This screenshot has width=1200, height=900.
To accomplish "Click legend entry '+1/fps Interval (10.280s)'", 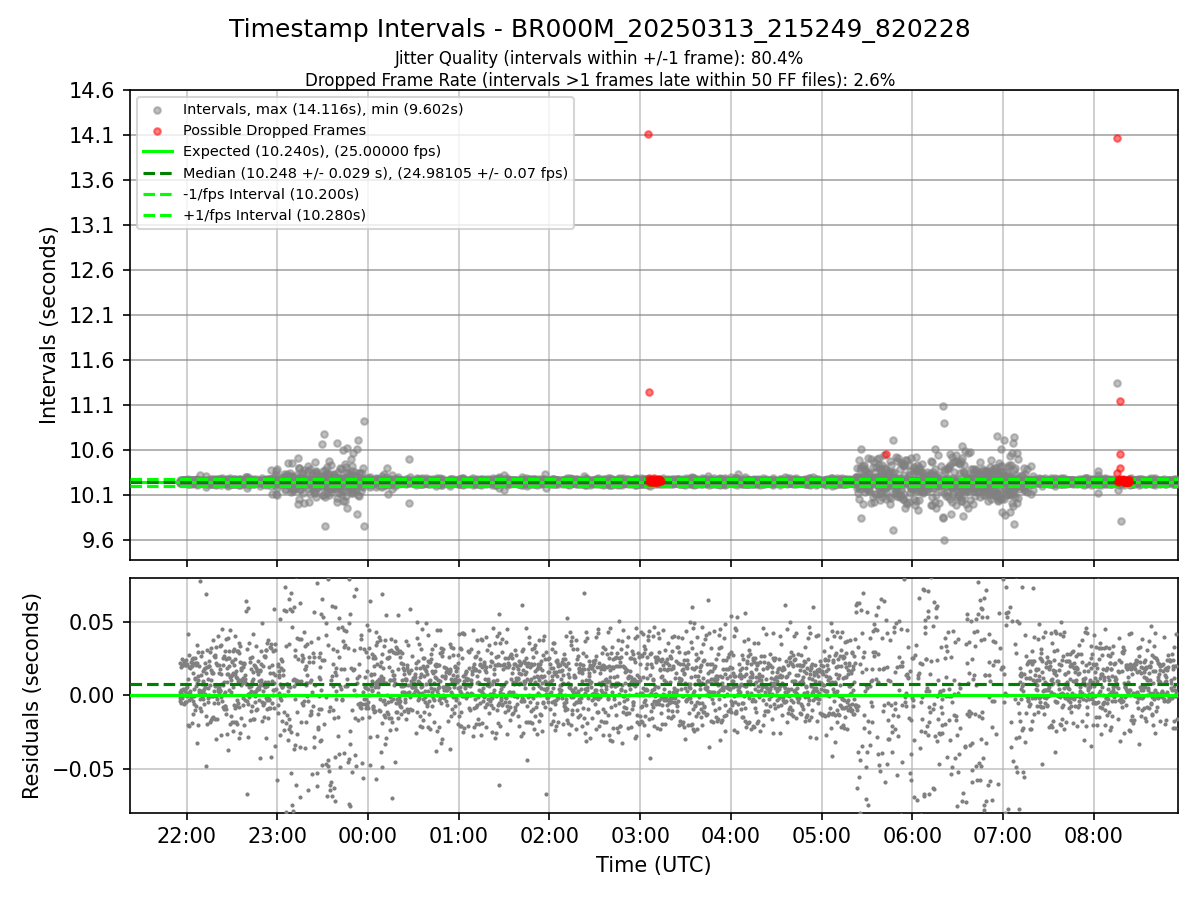I will (x=274, y=215).
